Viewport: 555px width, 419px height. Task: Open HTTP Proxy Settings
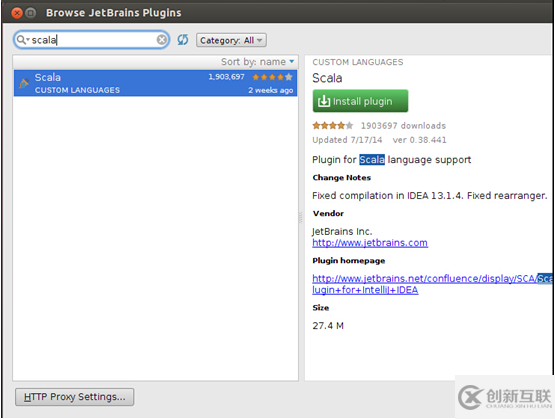point(74,397)
